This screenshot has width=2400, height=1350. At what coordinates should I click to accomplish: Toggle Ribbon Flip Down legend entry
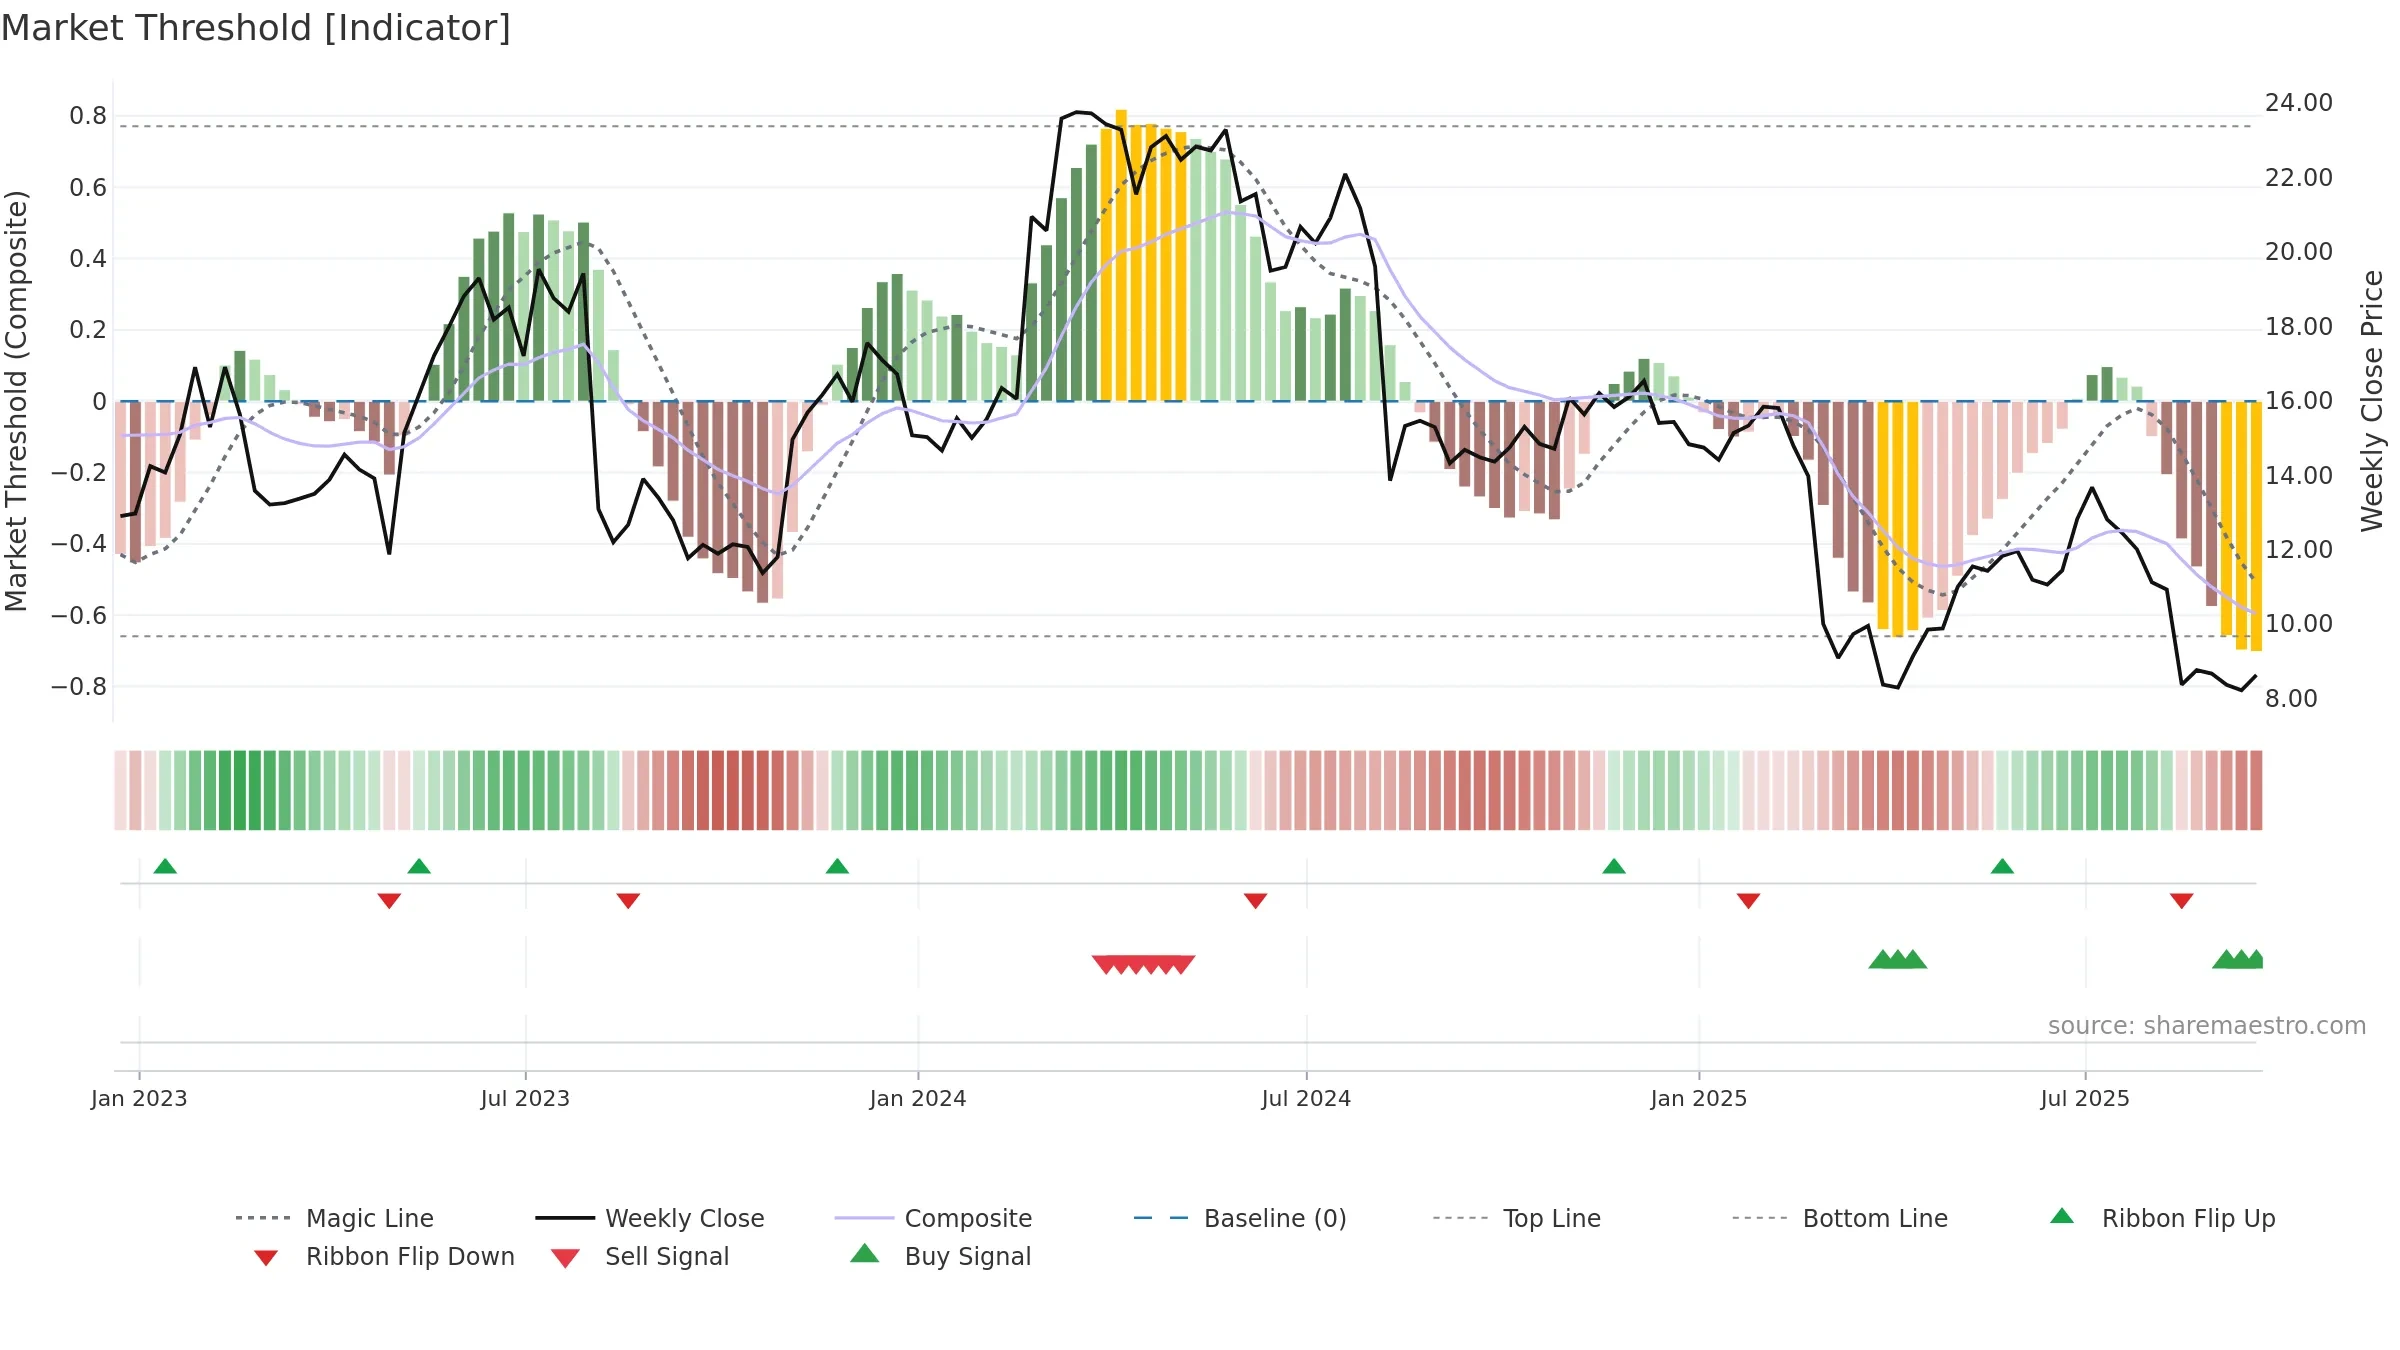pos(383,1257)
